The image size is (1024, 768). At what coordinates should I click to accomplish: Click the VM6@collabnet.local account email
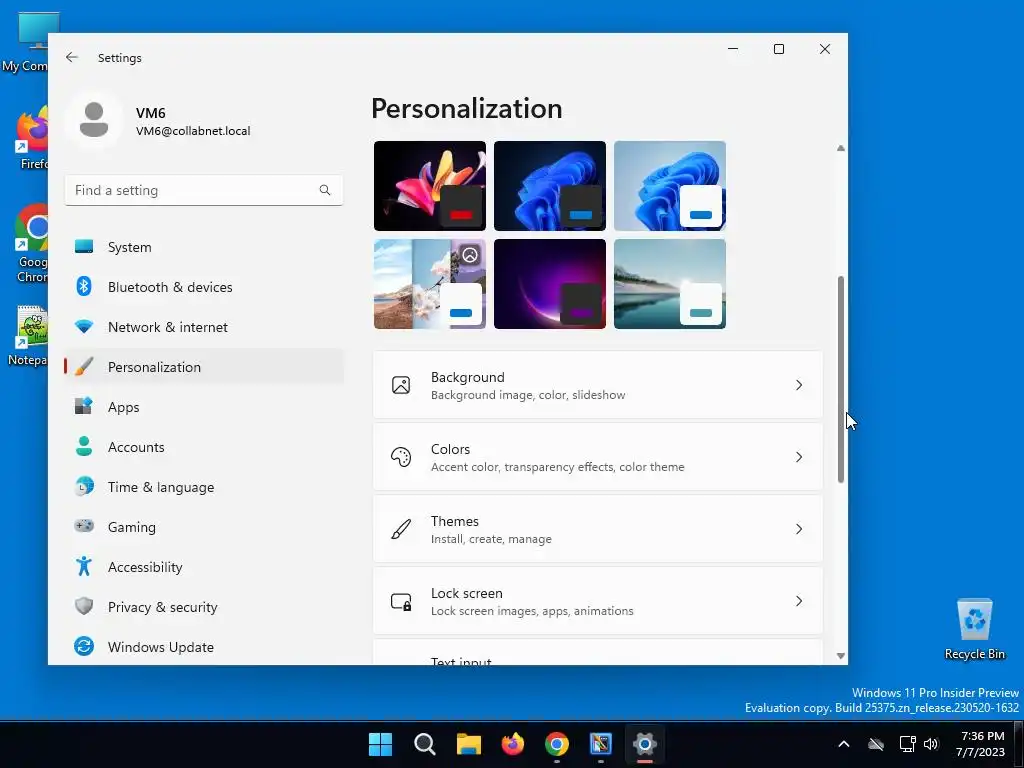(193, 131)
